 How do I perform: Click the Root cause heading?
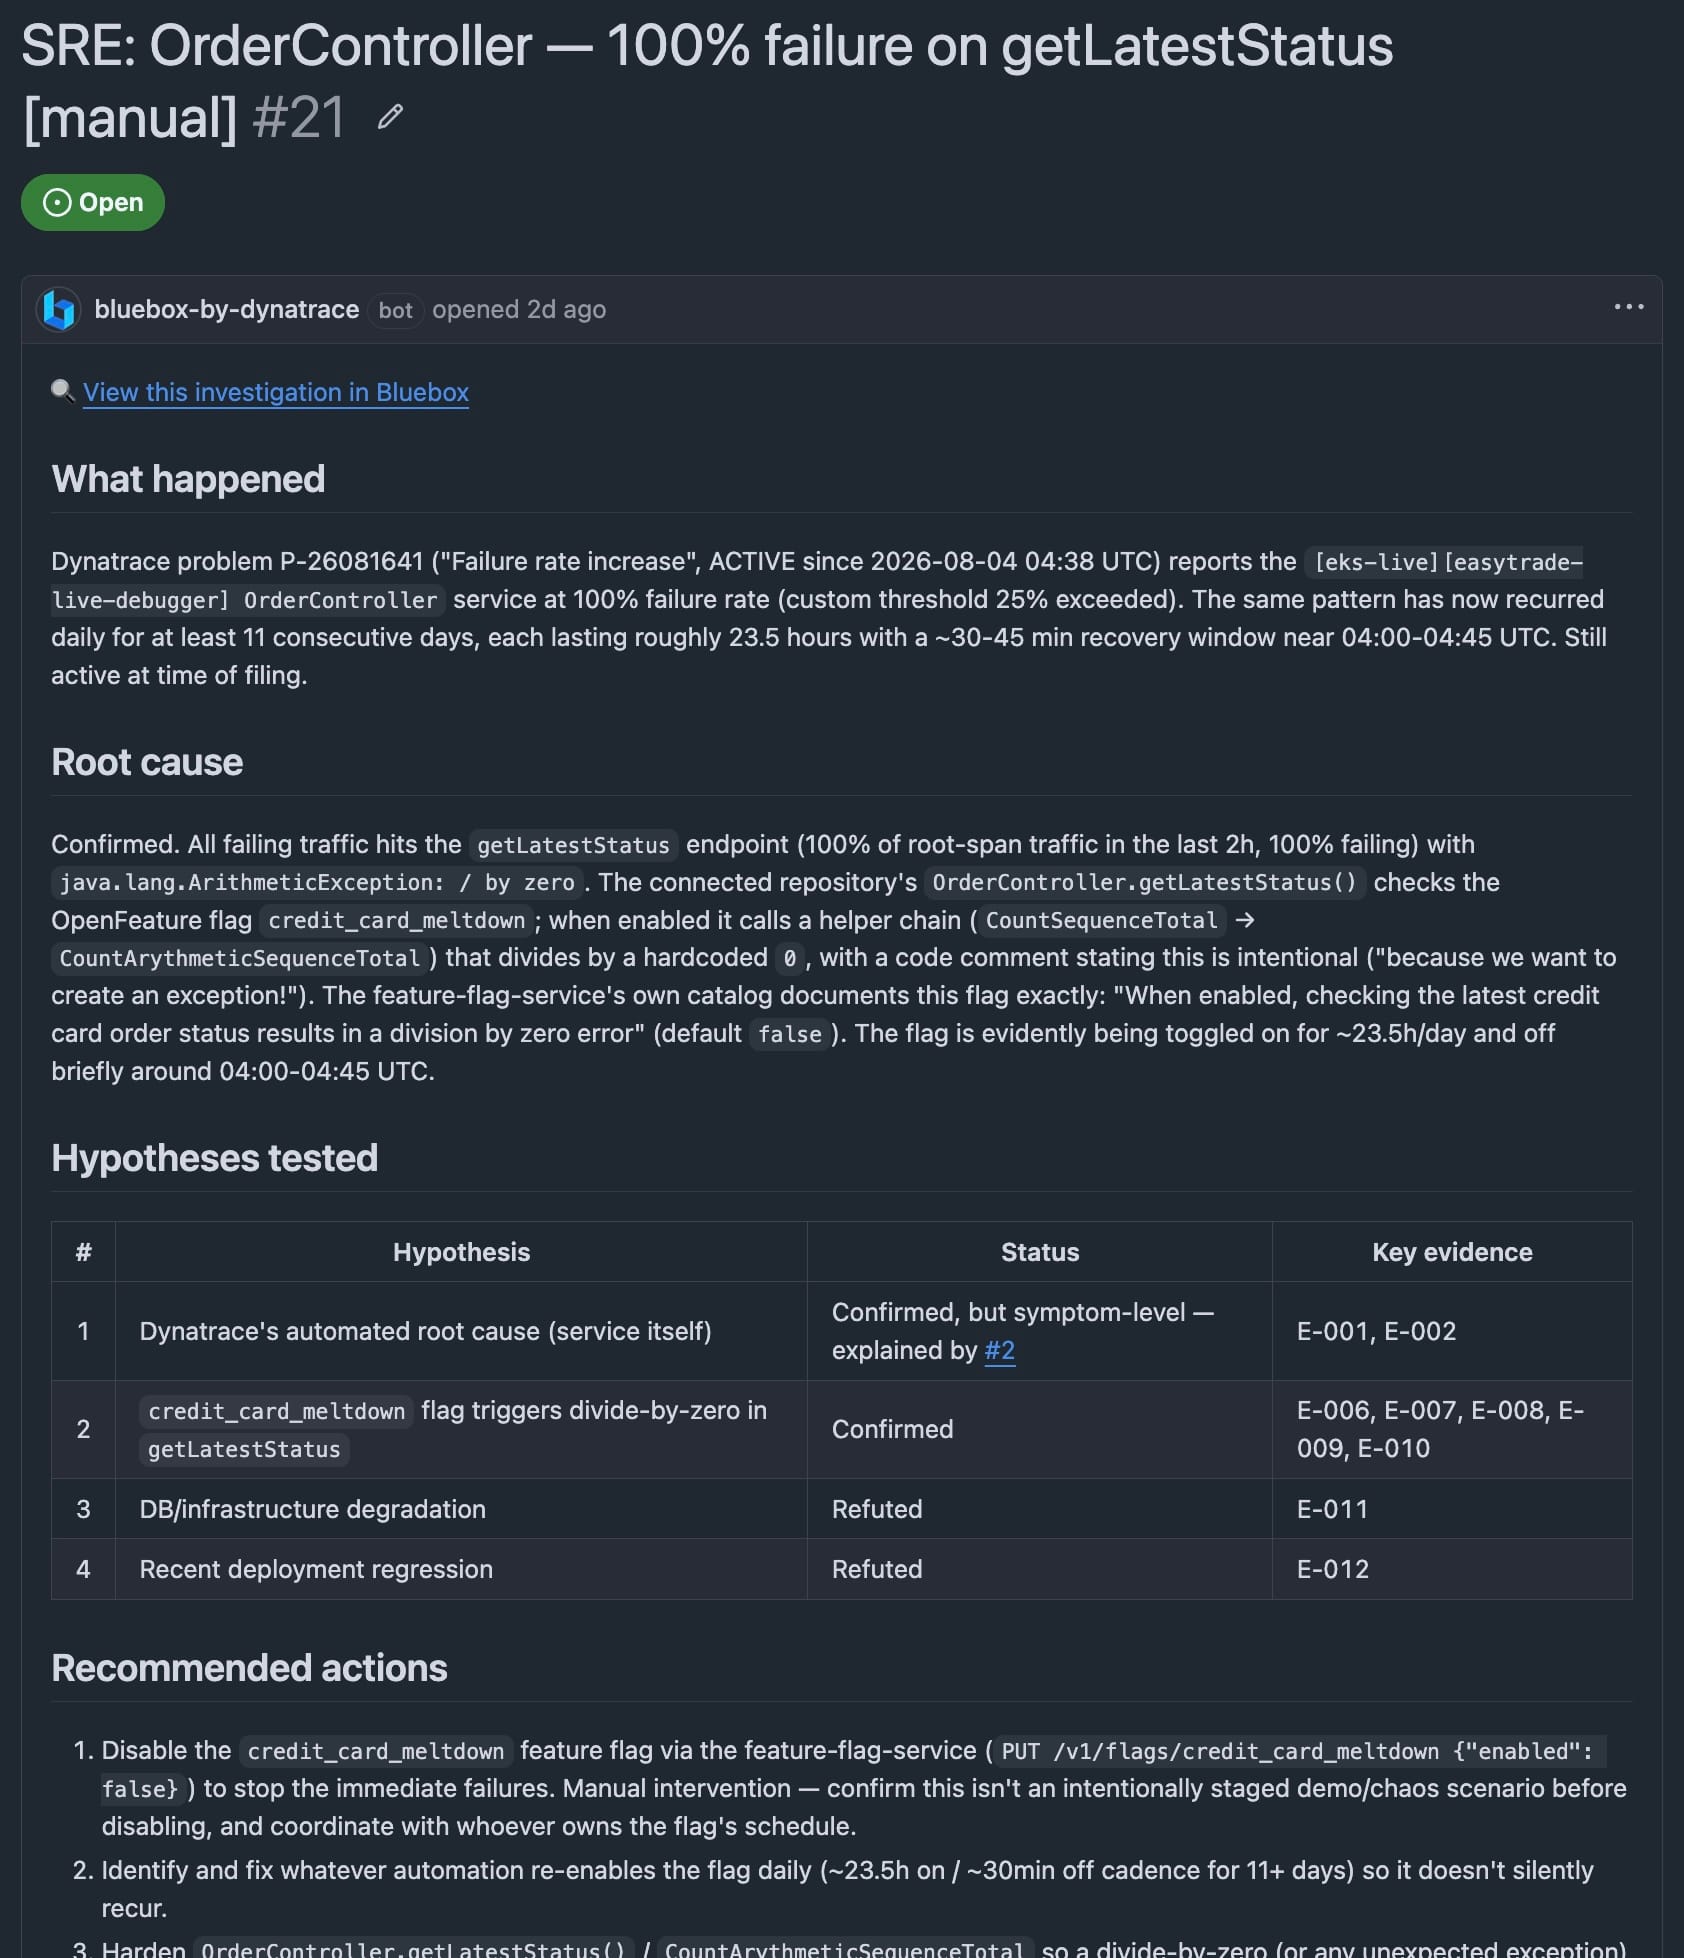147,762
